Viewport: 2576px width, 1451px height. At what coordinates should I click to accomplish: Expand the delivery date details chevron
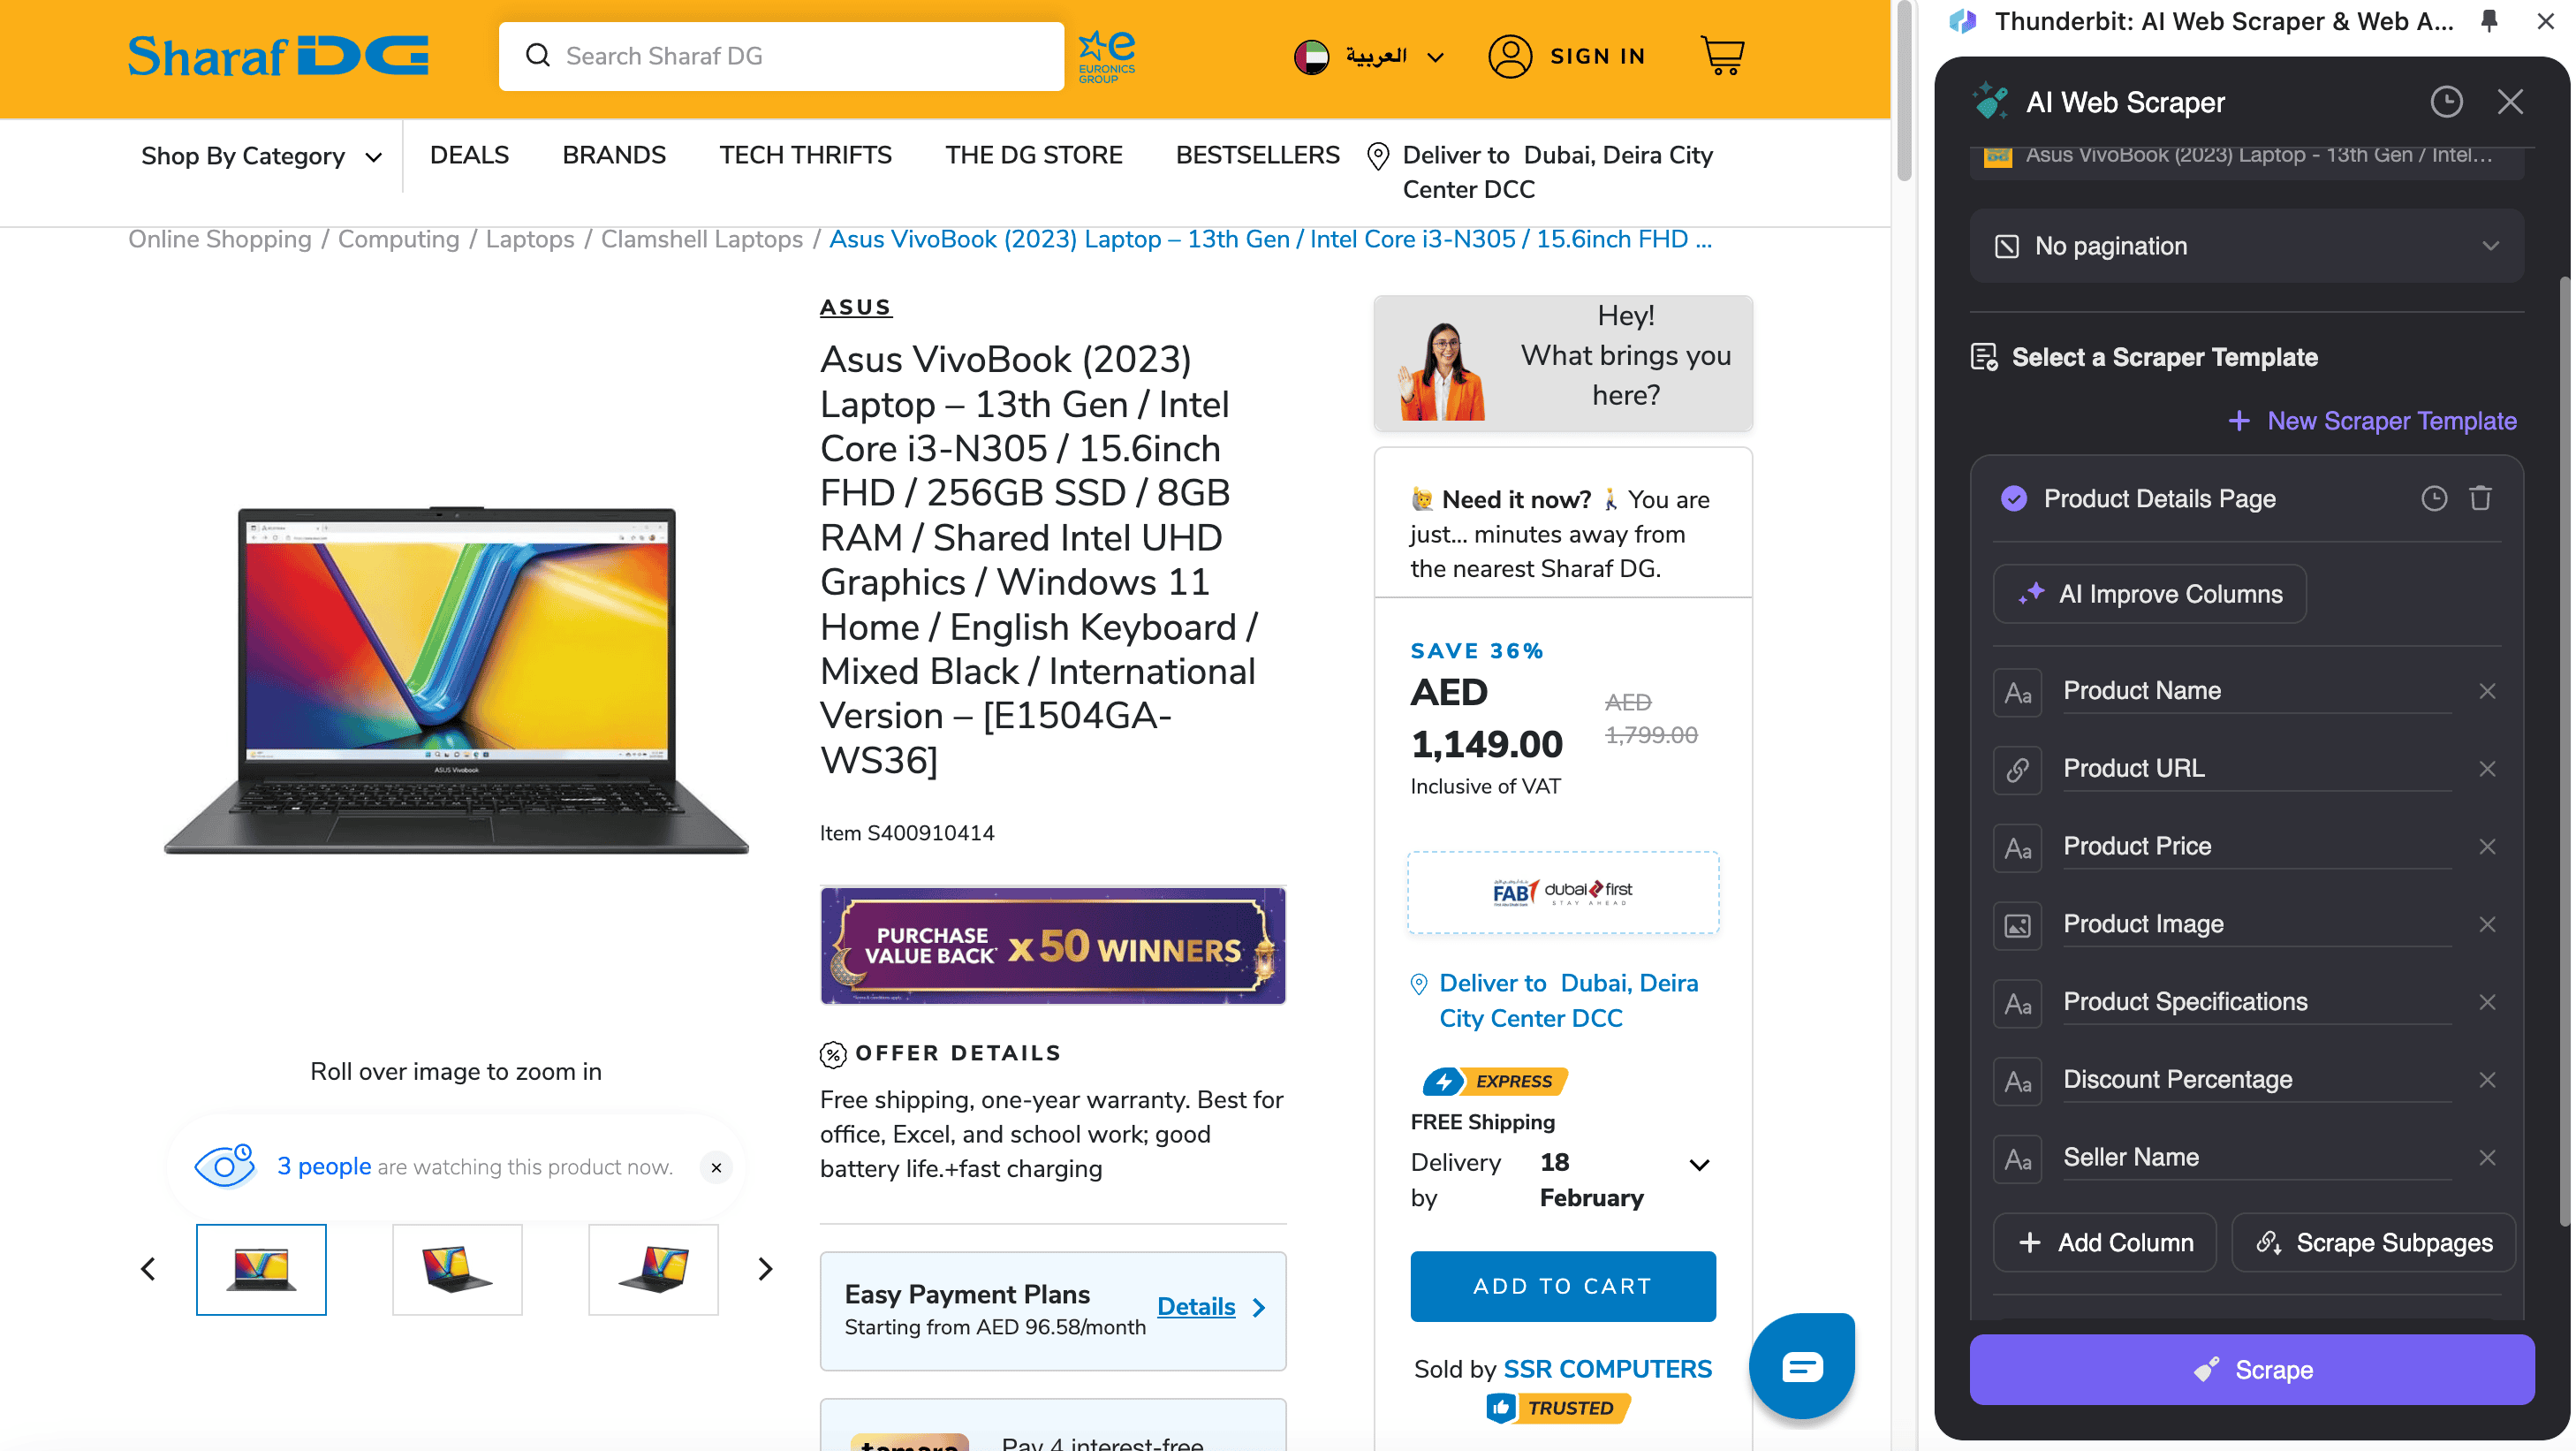(1699, 1165)
